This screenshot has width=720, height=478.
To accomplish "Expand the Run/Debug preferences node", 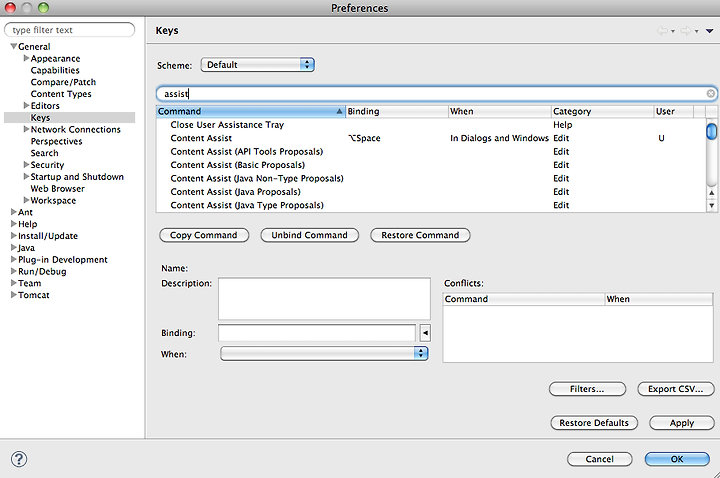I will coord(14,271).
